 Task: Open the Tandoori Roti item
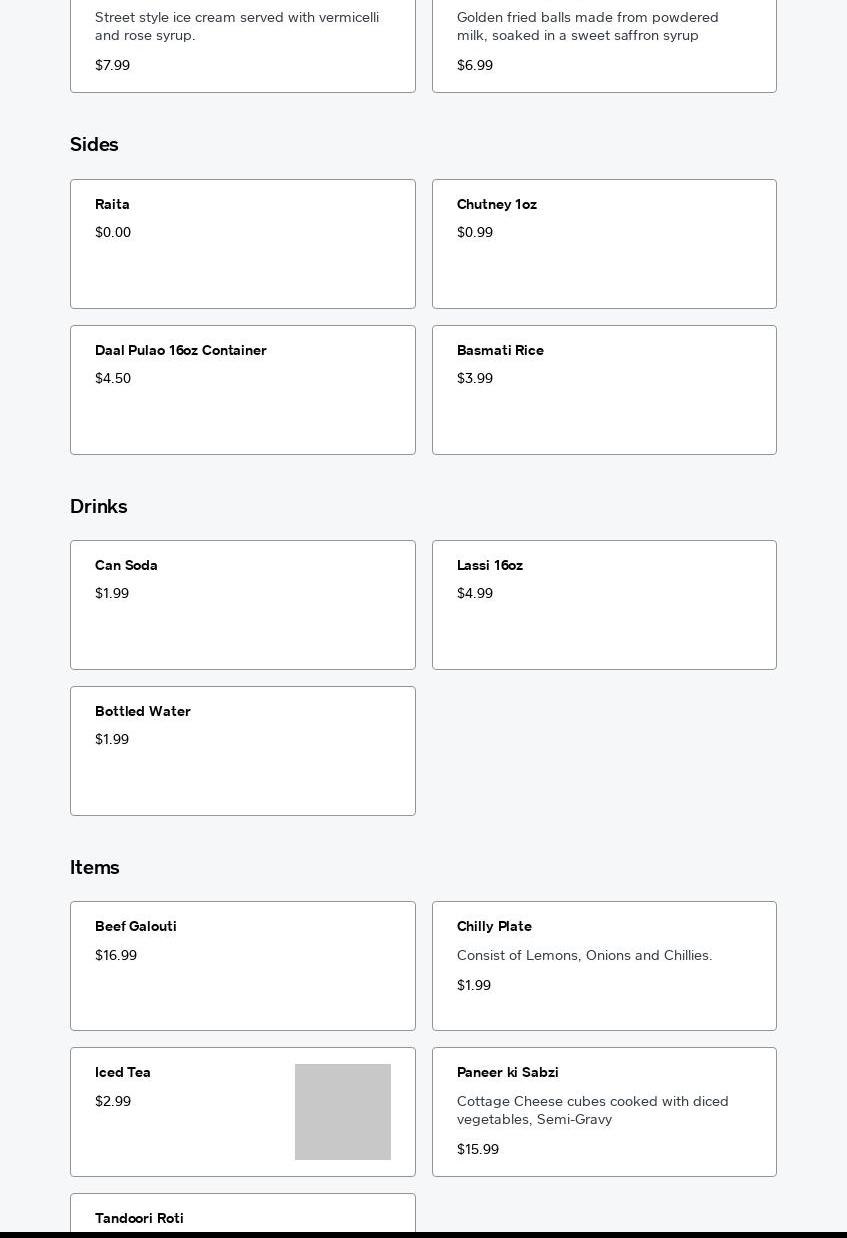[x=243, y=1215]
